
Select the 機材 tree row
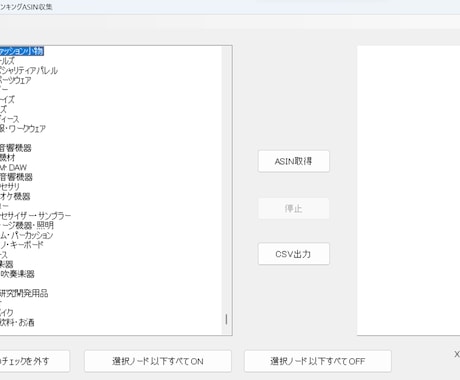8,157
